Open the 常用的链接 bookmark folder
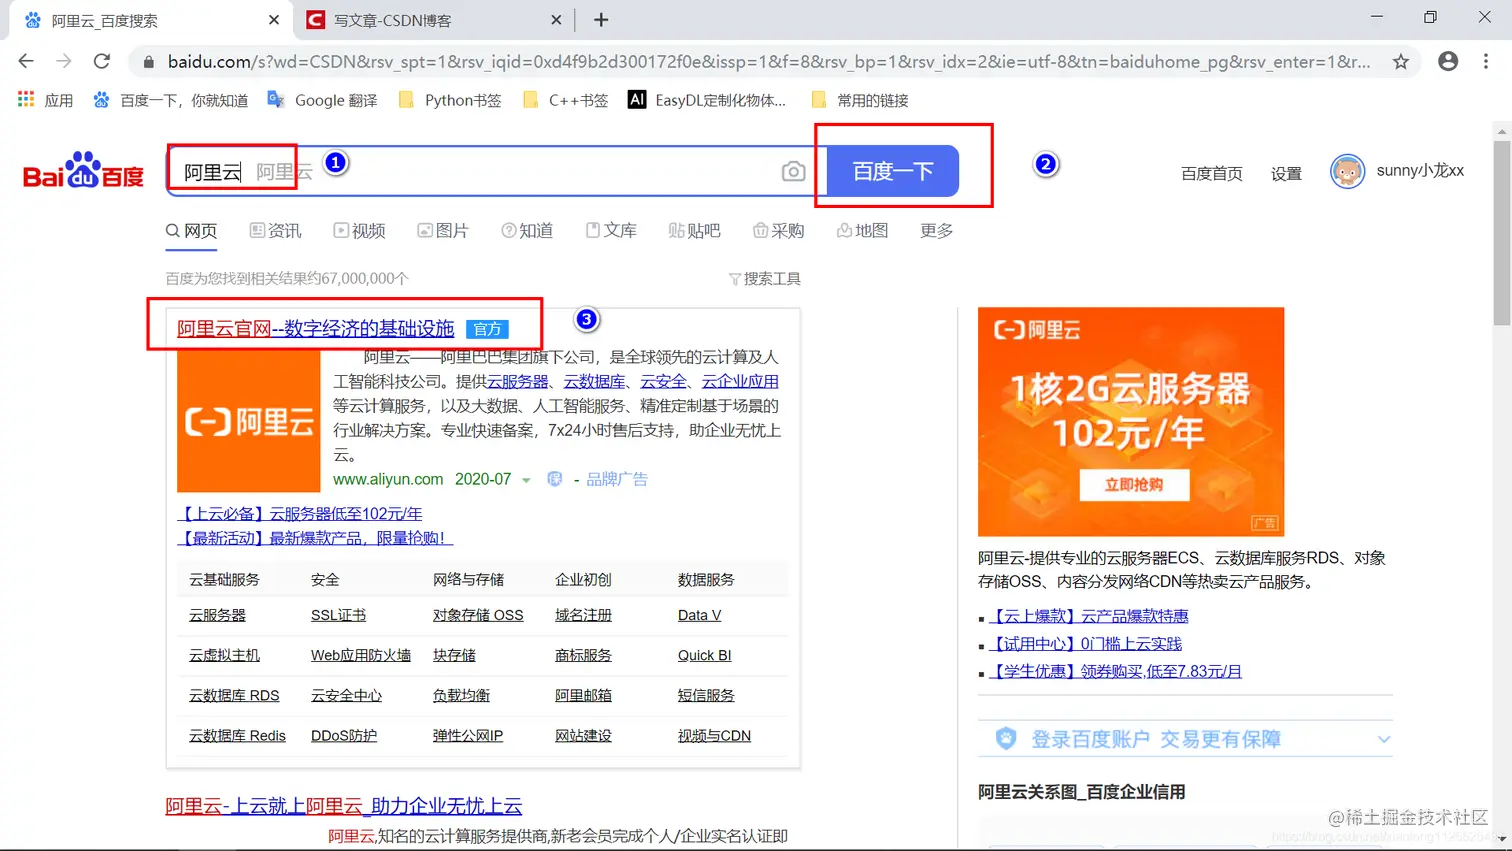 (860, 100)
